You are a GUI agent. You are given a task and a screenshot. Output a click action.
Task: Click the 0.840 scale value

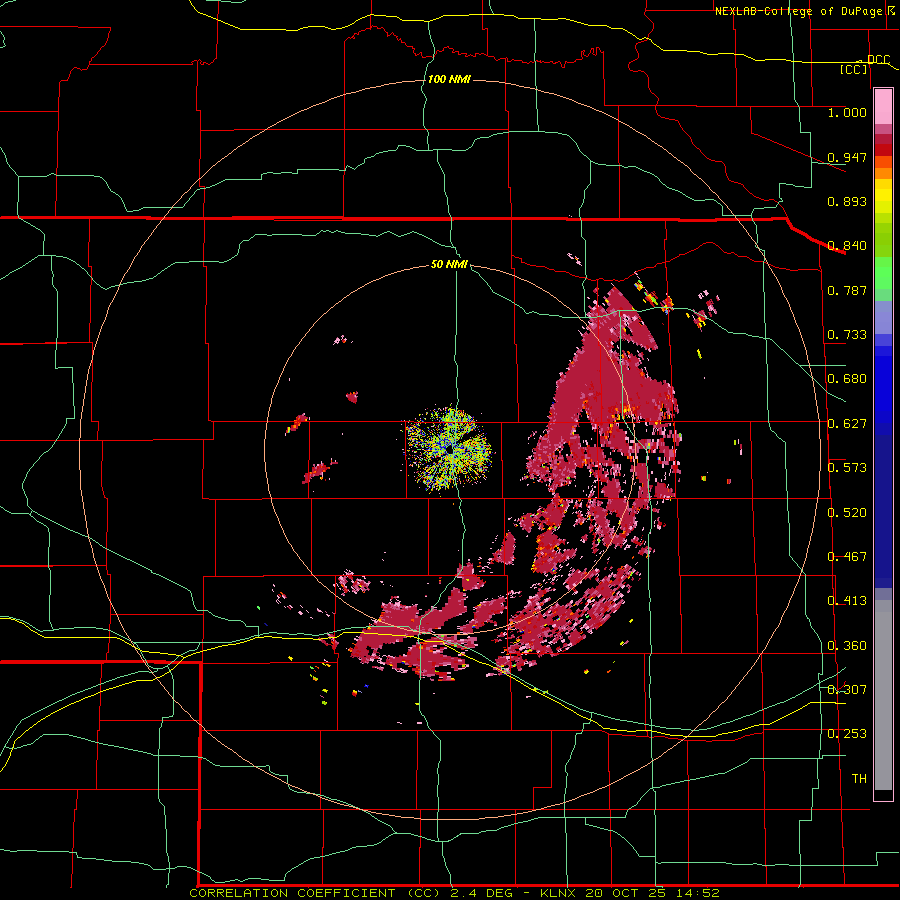coord(847,246)
